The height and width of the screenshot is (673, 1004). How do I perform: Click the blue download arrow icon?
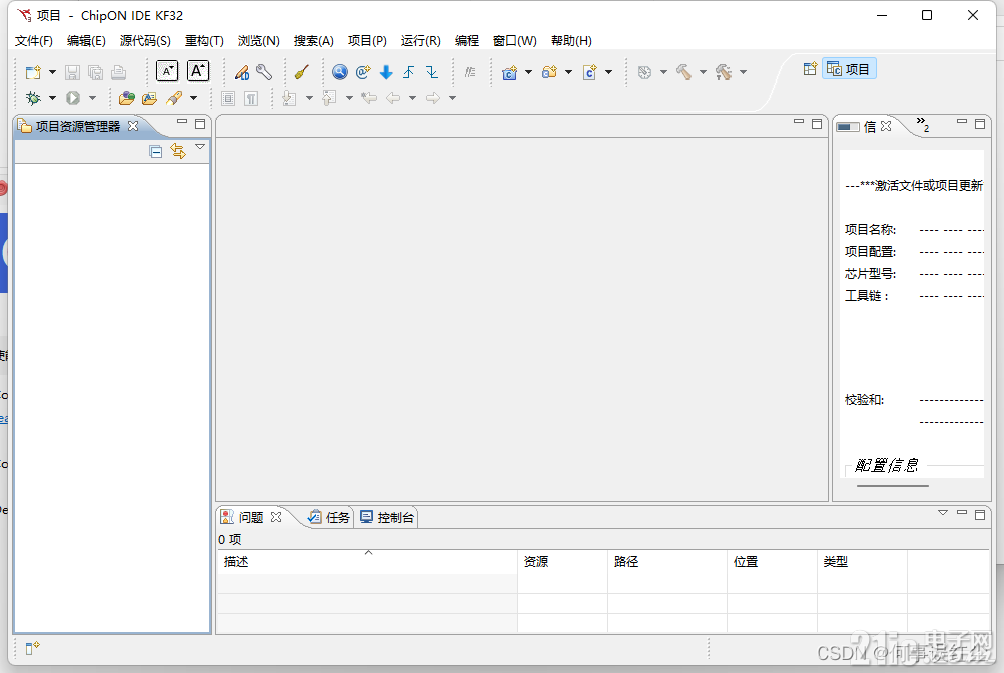click(386, 72)
